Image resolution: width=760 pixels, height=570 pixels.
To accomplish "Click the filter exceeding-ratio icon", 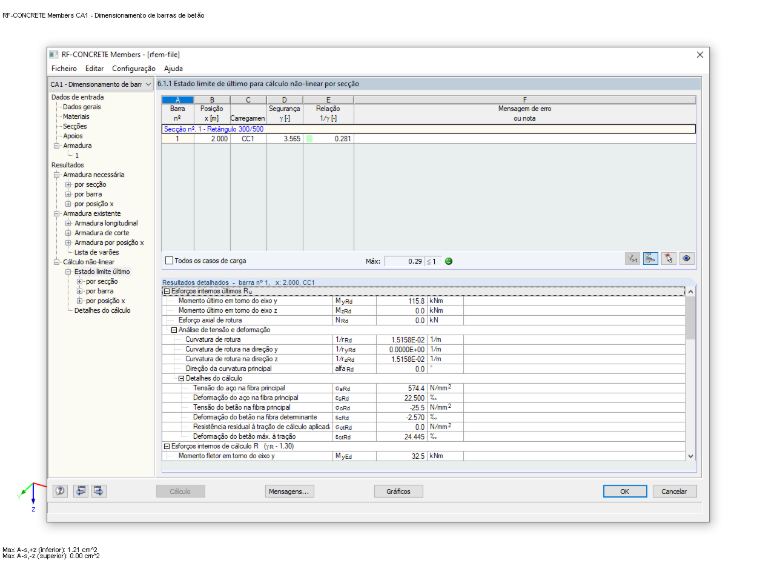I will (x=633, y=259).
